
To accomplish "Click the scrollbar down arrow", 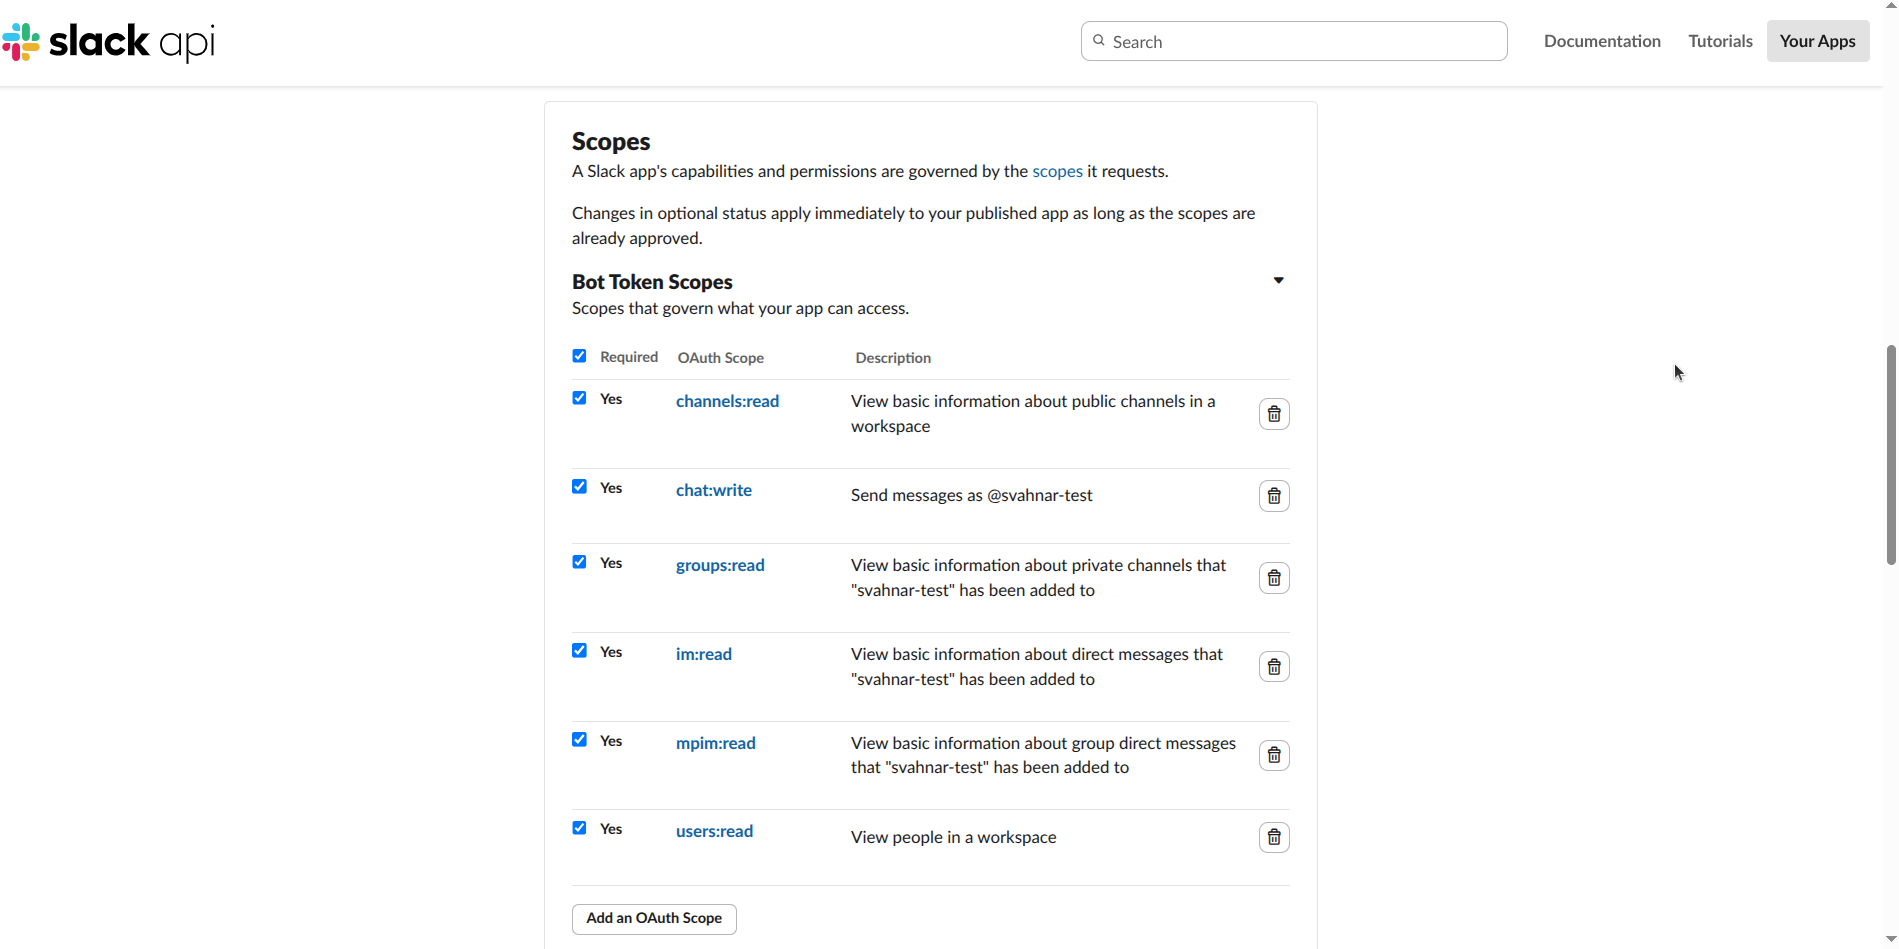I will point(1890,939).
